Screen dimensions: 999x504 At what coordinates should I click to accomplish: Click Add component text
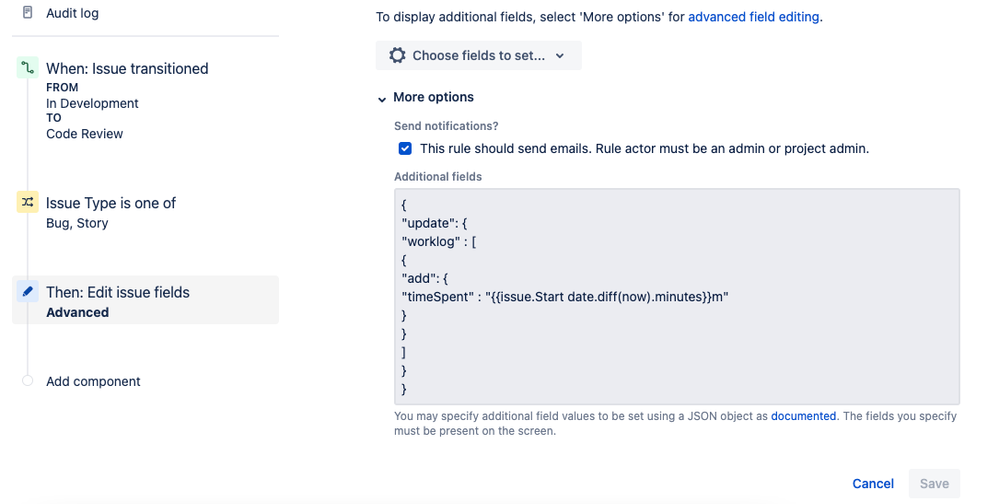[x=93, y=381]
